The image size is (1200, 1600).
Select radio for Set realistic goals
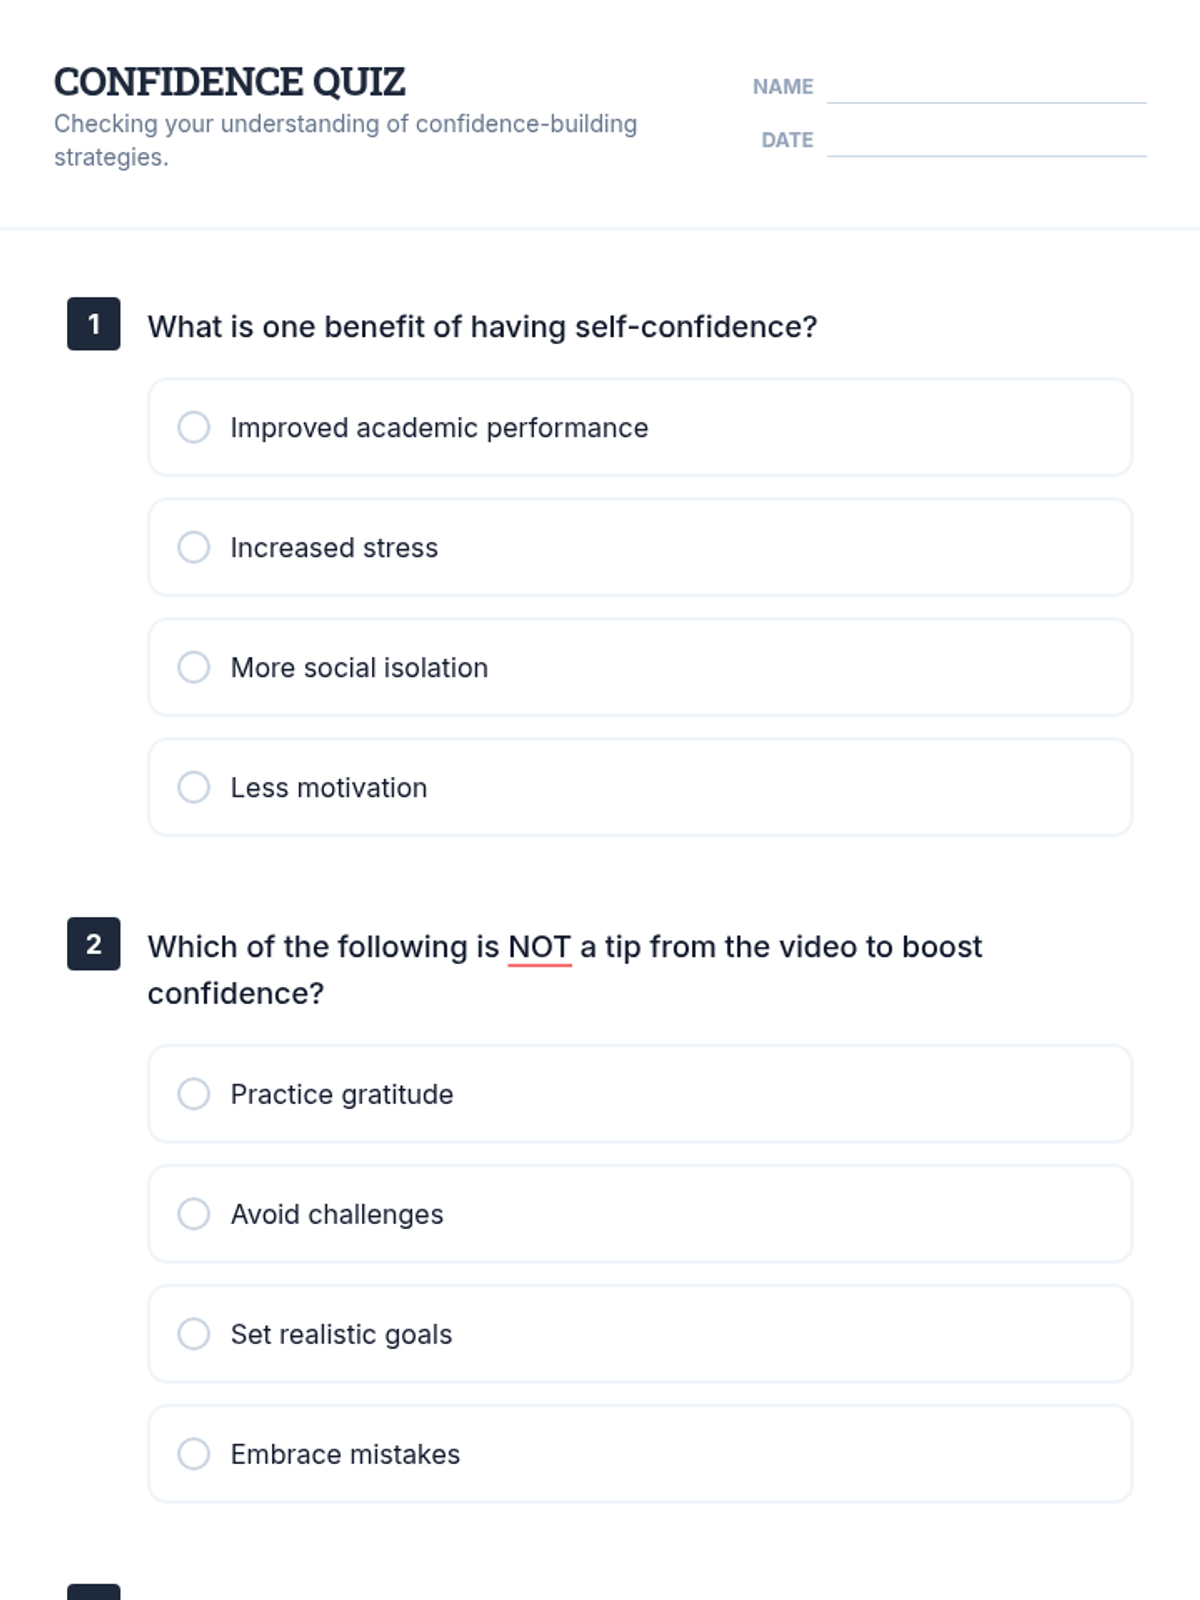pos(194,1334)
